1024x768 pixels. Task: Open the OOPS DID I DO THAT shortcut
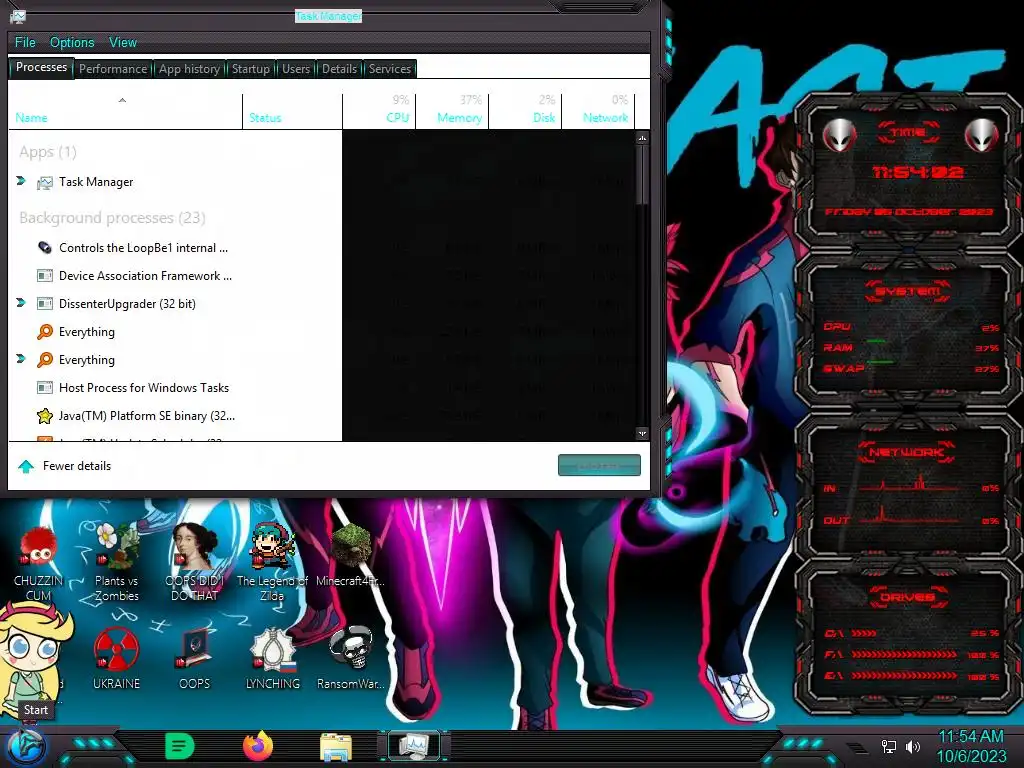(195, 564)
